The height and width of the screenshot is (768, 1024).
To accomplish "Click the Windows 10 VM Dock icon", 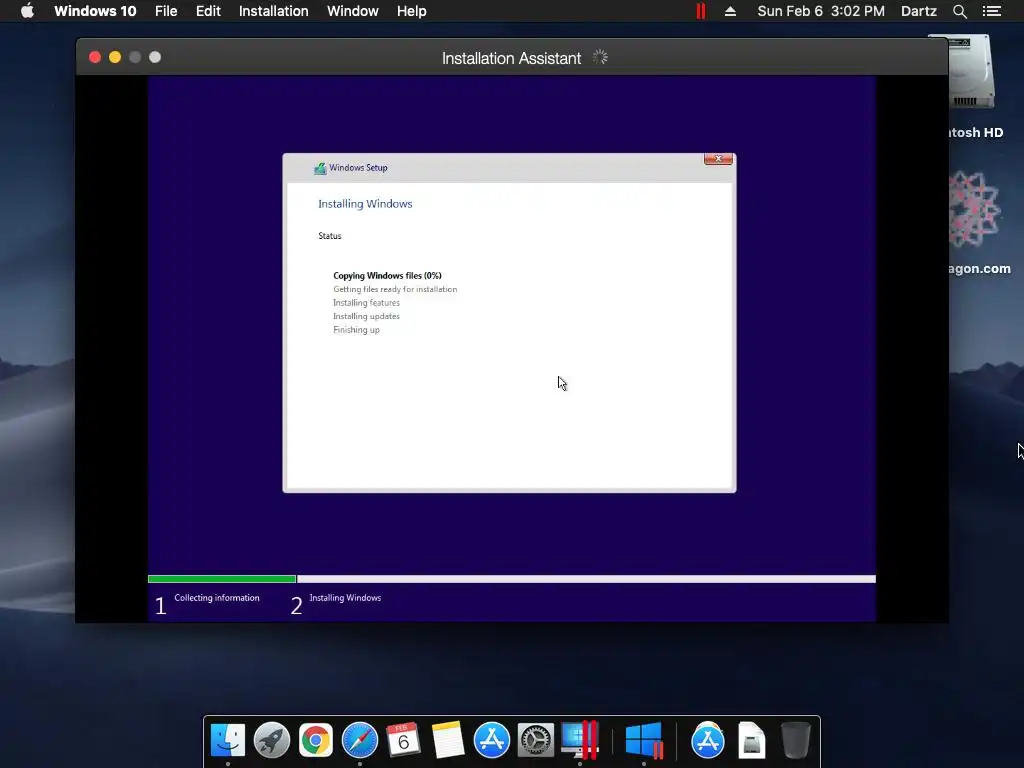I will point(644,740).
